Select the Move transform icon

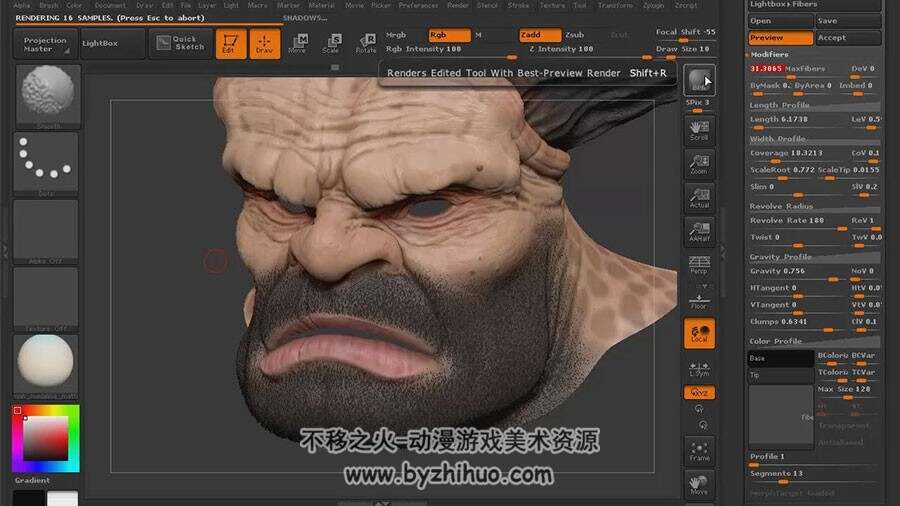point(297,44)
